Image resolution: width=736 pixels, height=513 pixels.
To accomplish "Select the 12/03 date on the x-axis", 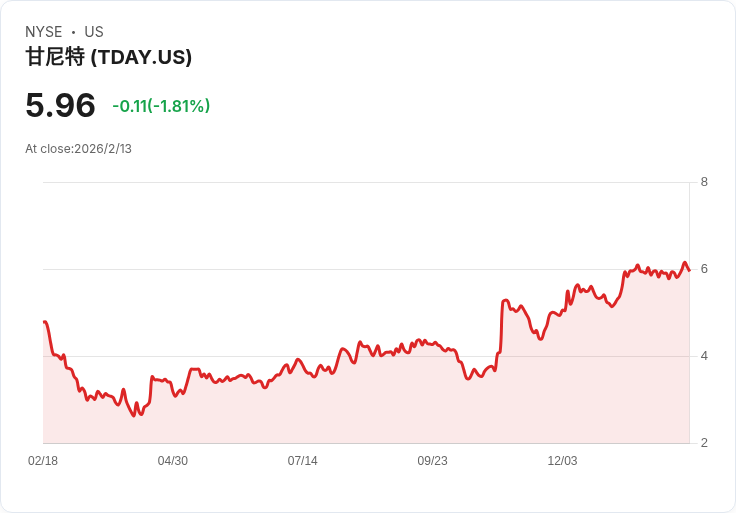I will click(x=563, y=461).
